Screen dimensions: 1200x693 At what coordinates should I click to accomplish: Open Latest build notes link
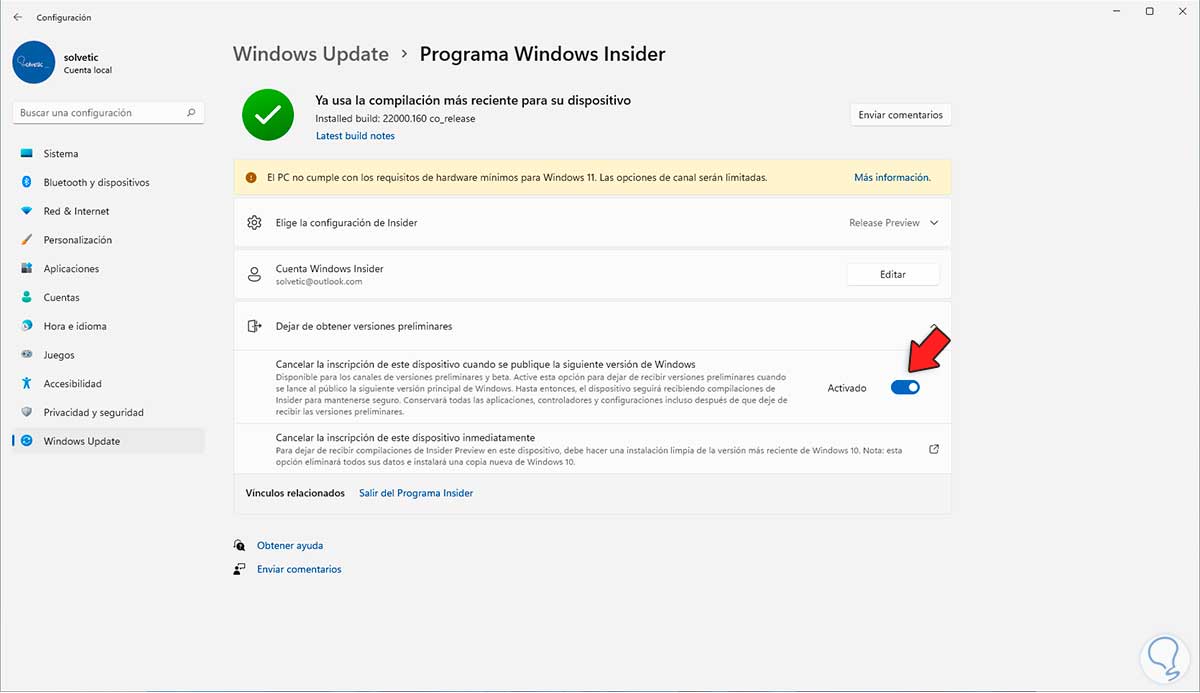[x=355, y=136]
